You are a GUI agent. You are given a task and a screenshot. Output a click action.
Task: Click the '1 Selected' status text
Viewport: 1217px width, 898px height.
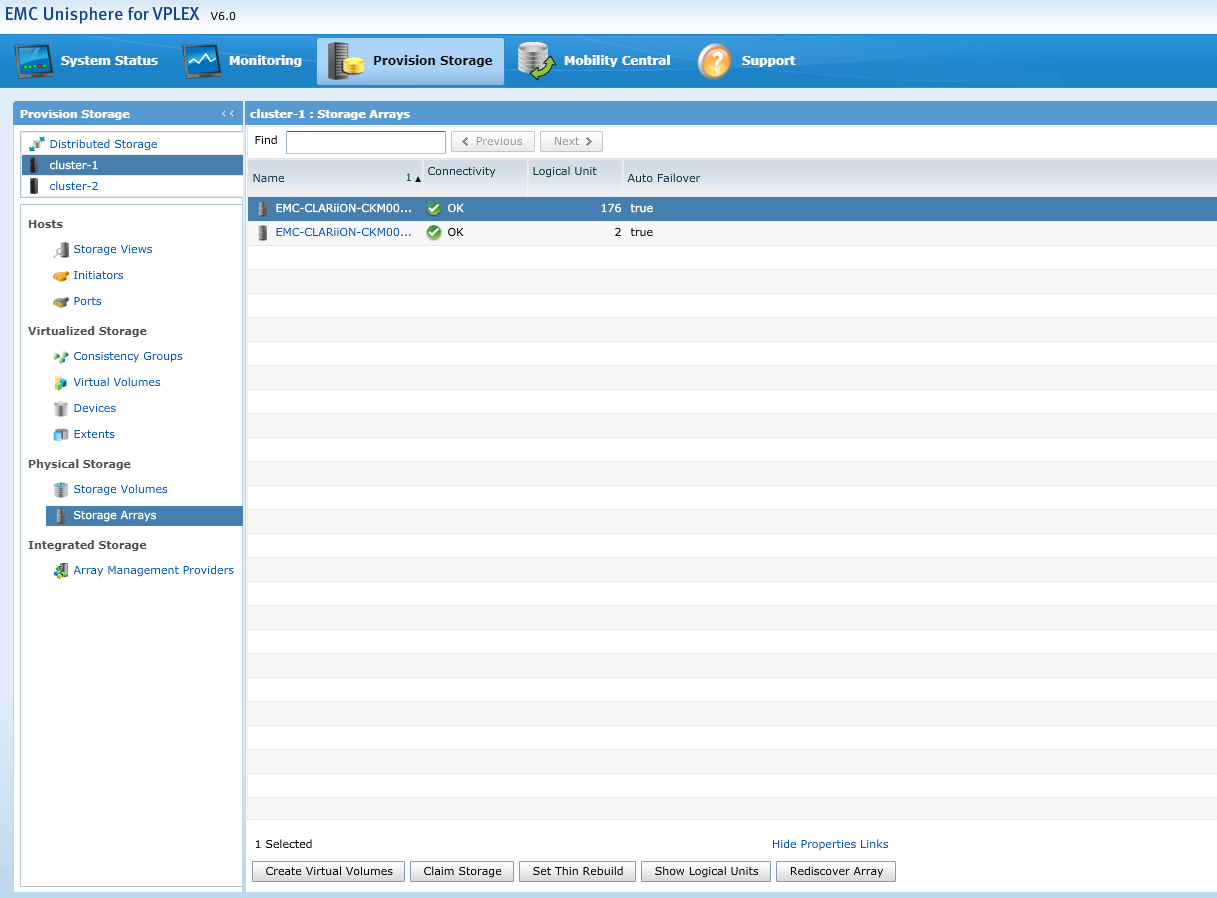283,844
